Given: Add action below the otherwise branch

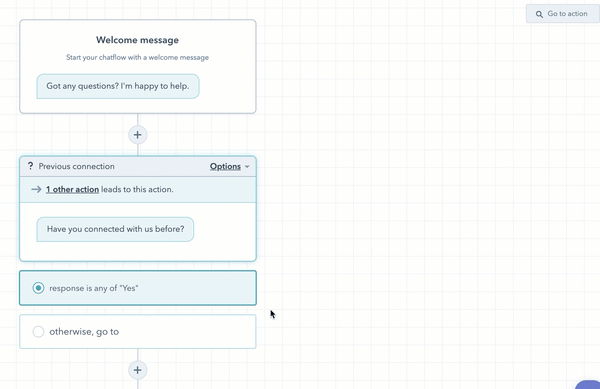Looking at the screenshot, I should click(137, 370).
